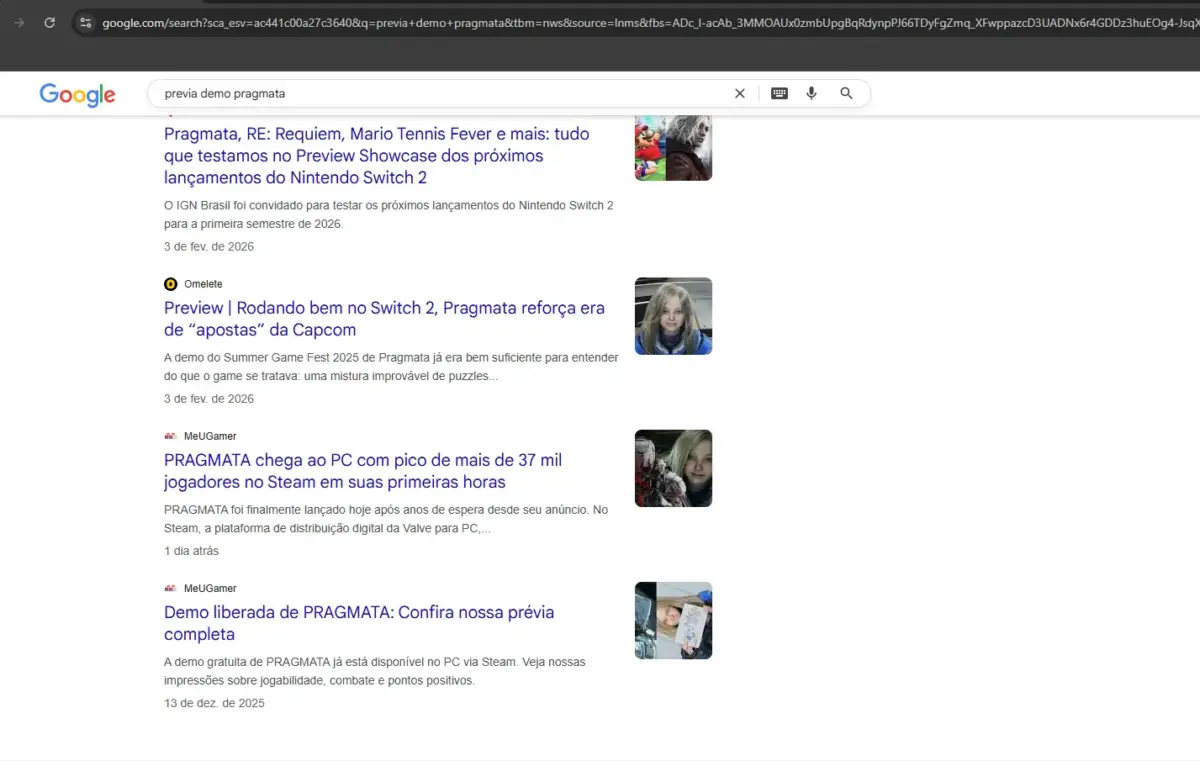Click the '3 de fev. de 2026' date under Omelete result

coord(209,399)
